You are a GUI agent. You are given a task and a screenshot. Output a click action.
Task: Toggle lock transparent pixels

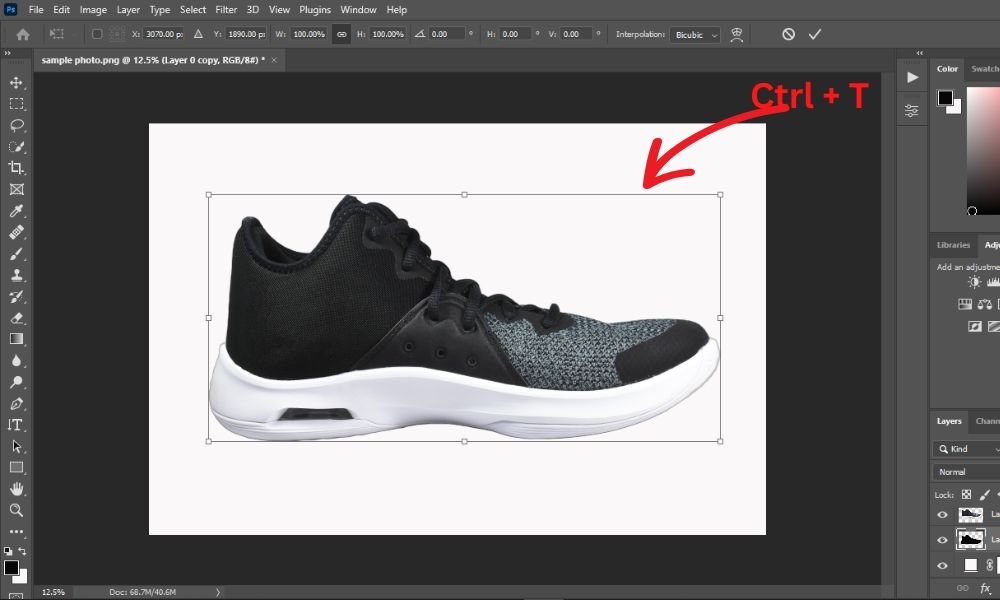point(966,494)
